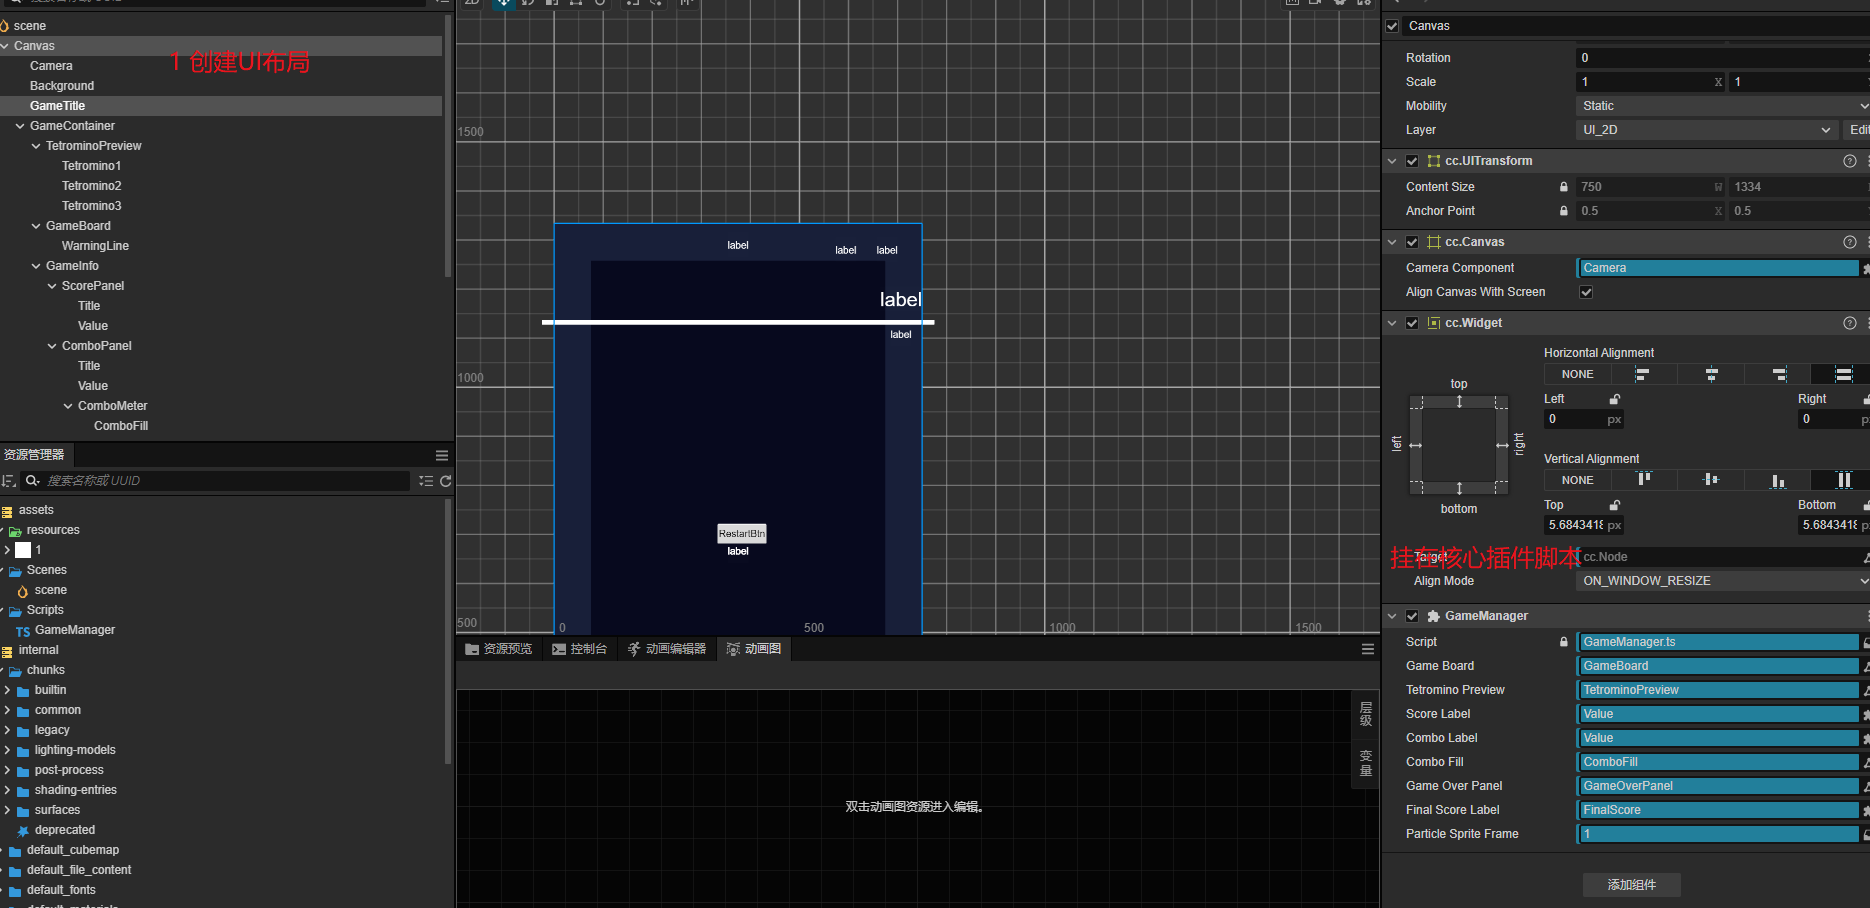Select left horizontal alignment in cc.Widget
This screenshot has height=908, width=1870.
[1642, 374]
